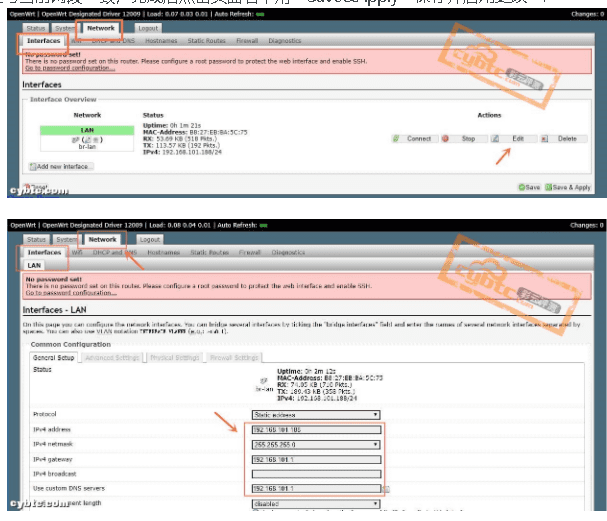Open Diagnostics subtab in the bottom screenshot
The height and width of the screenshot is (521, 607).
(288, 252)
